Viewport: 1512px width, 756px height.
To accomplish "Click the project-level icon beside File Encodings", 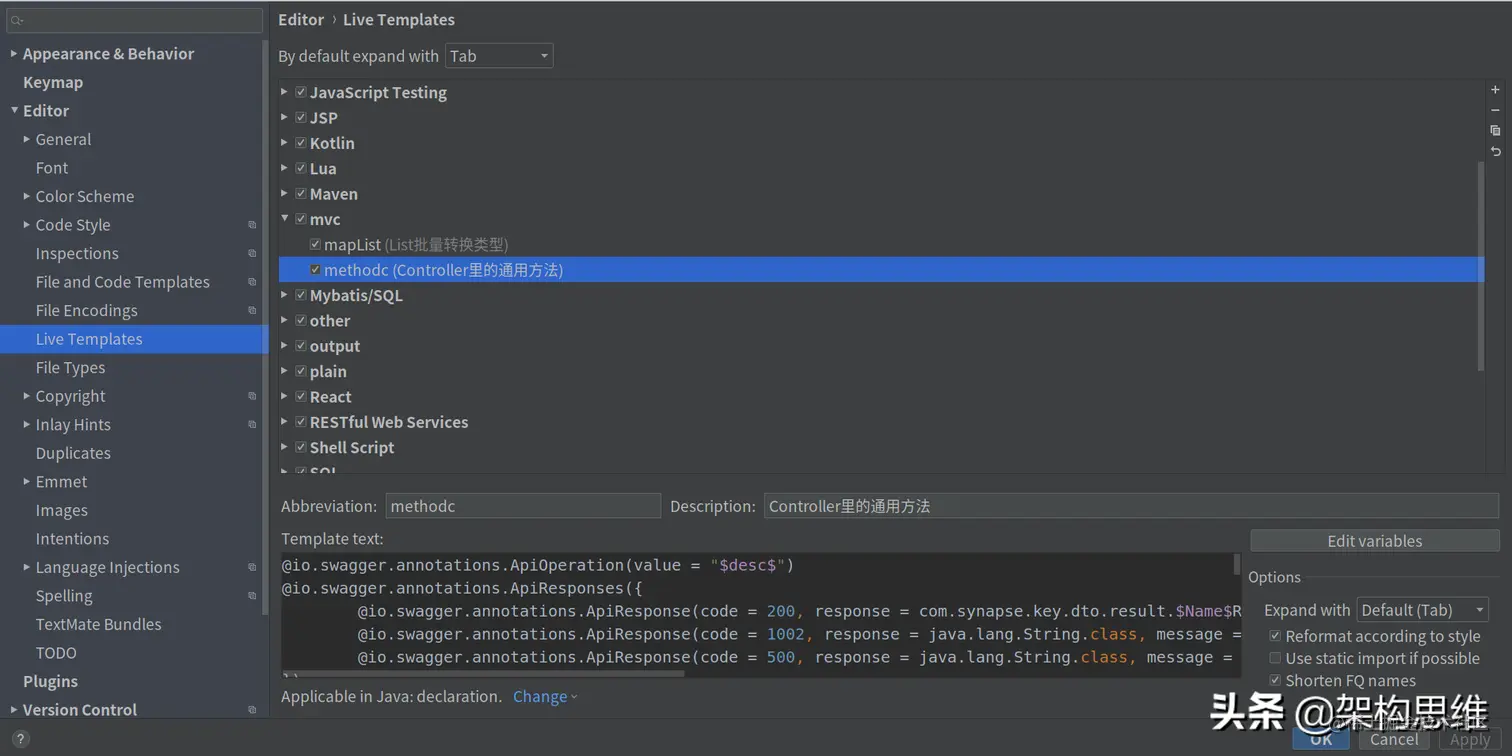I will (252, 311).
